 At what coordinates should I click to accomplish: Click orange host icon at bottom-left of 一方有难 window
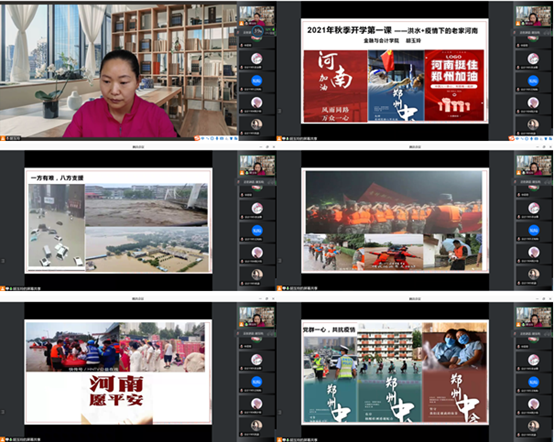click(2, 288)
